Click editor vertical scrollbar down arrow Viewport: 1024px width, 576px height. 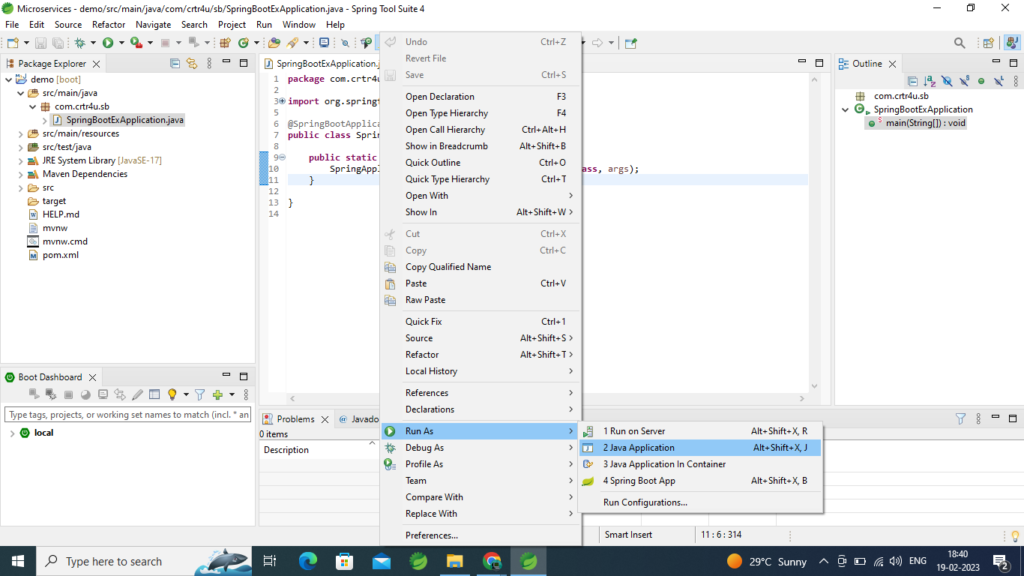814,387
